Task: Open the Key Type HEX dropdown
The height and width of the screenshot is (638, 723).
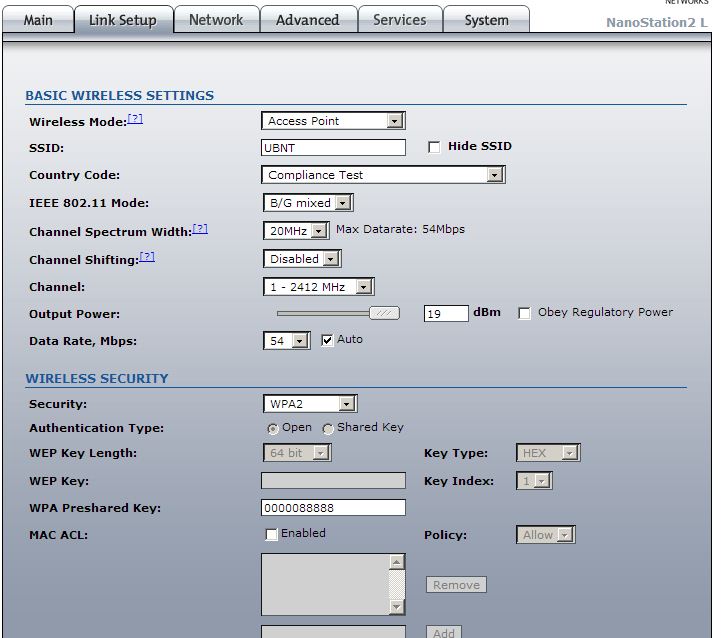Action: [548, 453]
